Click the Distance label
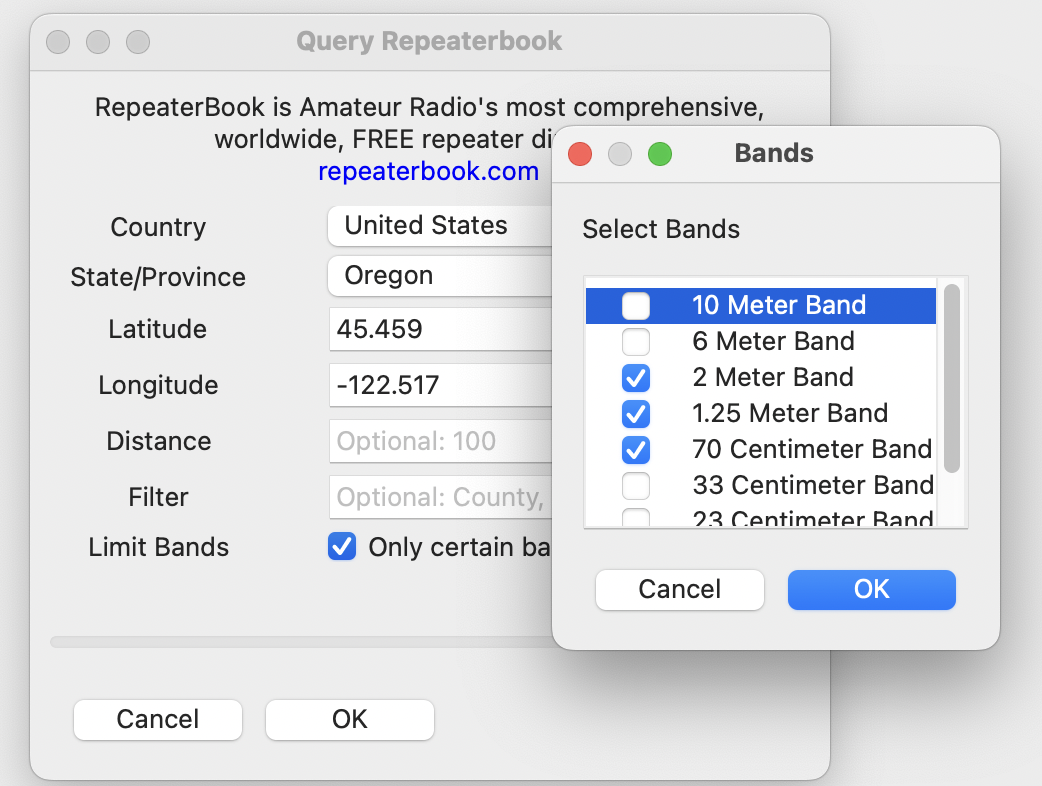Screen dimensions: 1042x786 [159, 441]
